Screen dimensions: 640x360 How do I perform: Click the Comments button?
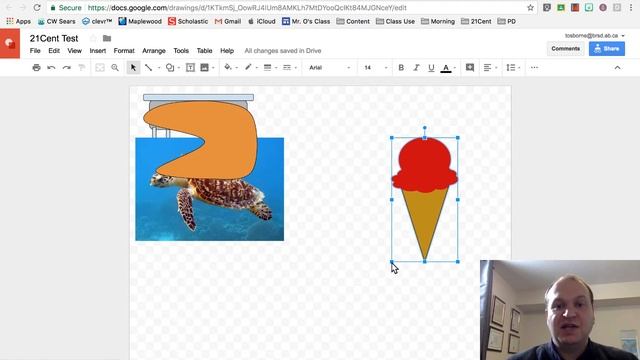(x=565, y=49)
